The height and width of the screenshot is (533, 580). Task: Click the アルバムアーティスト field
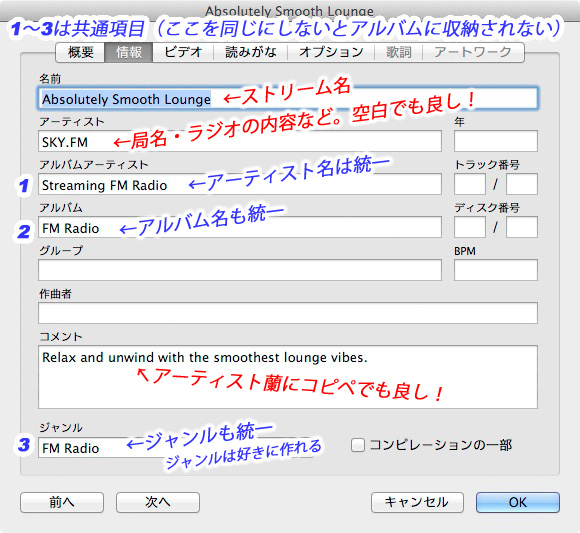pos(240,184)
